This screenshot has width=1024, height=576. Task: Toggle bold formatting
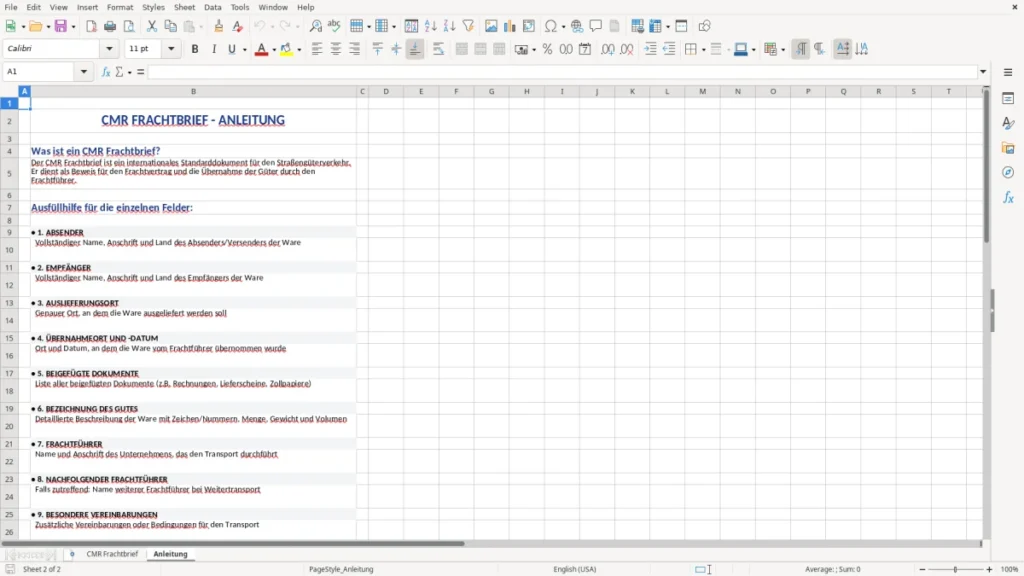pyautogui.click(x=195, y=49)
